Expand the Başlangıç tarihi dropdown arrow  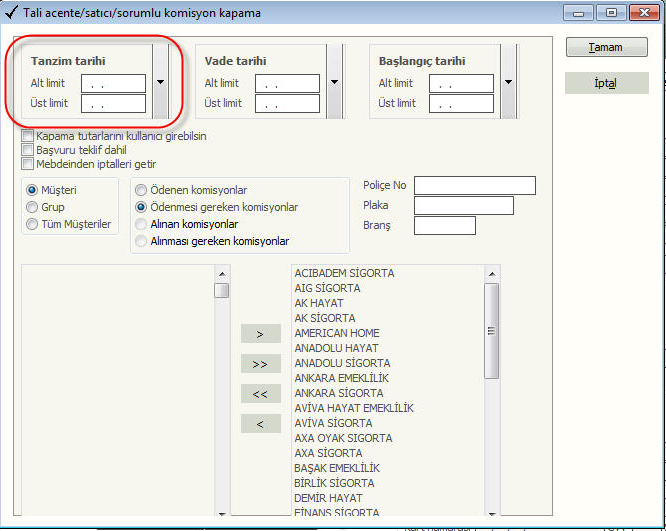tap(508, 84)
